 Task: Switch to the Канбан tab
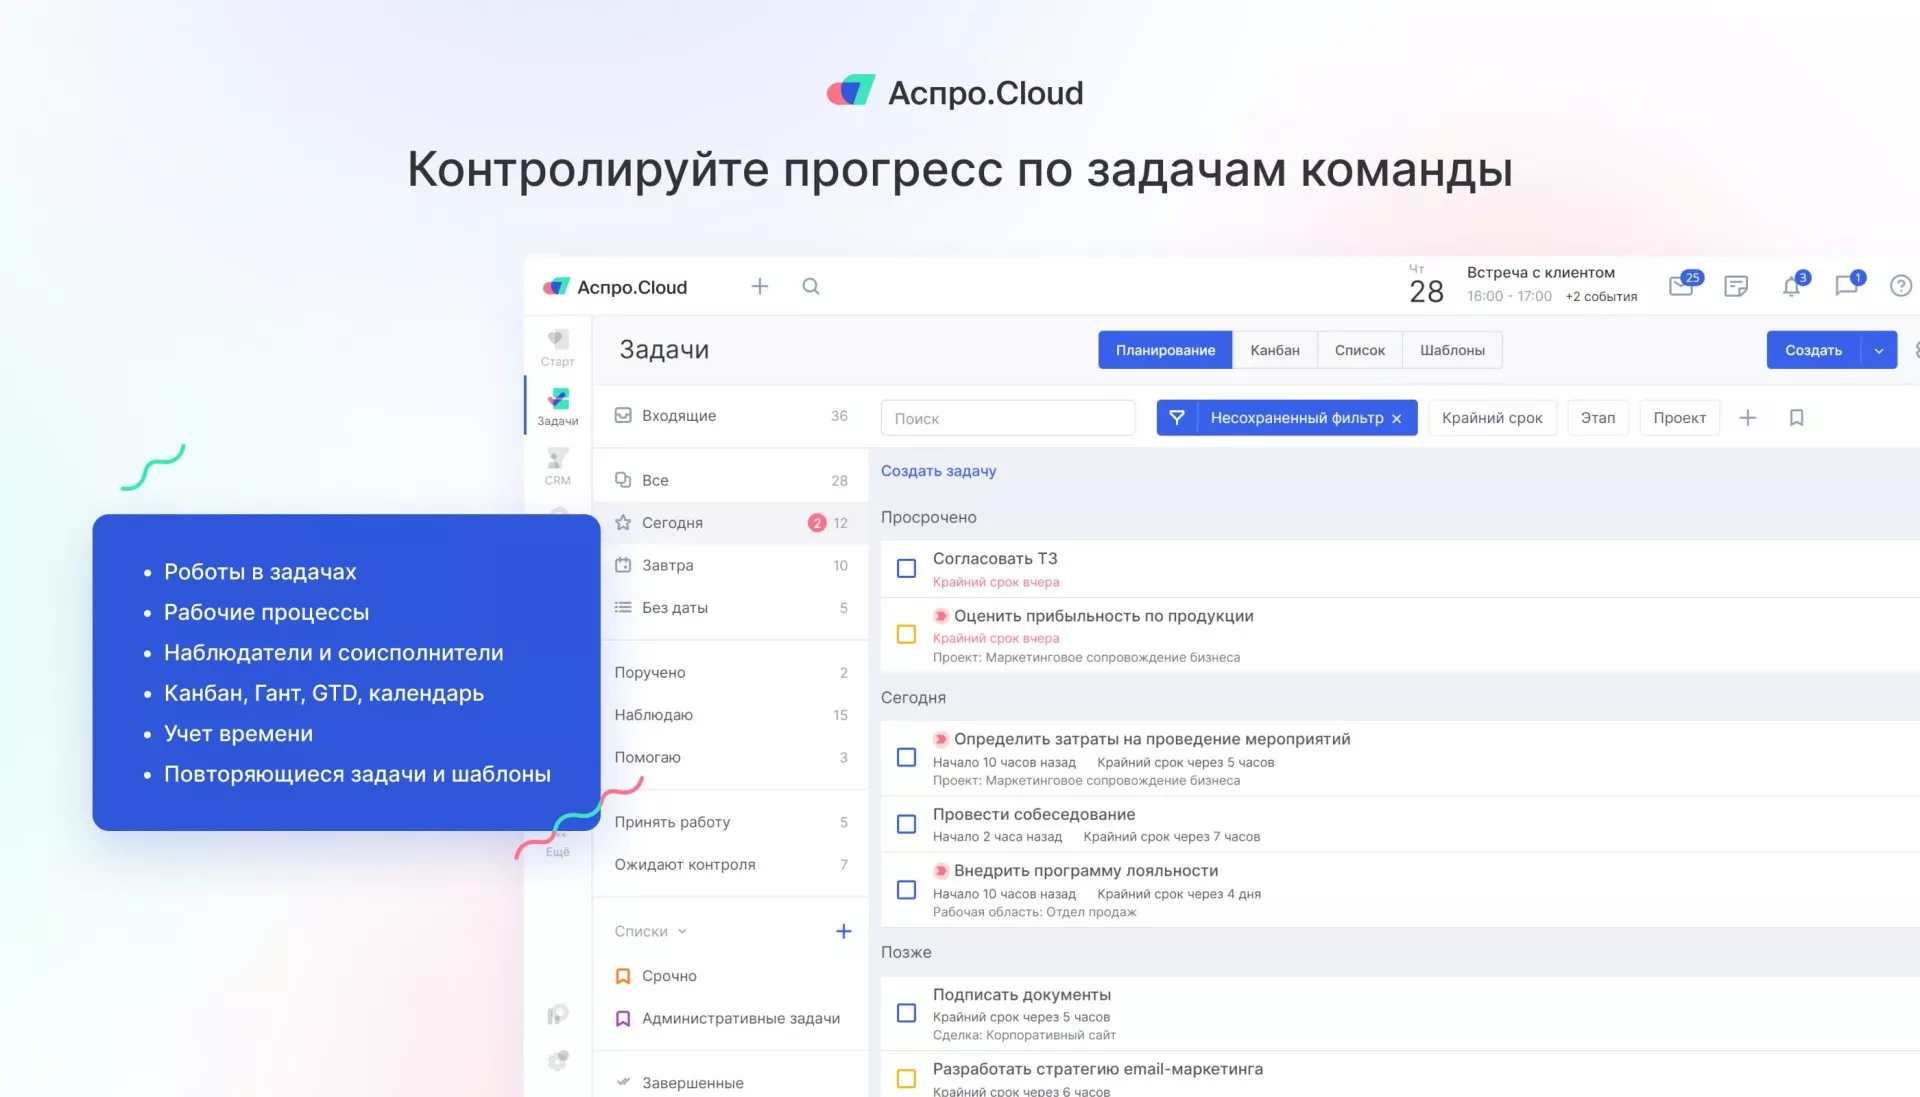(x=1275, y=349)
